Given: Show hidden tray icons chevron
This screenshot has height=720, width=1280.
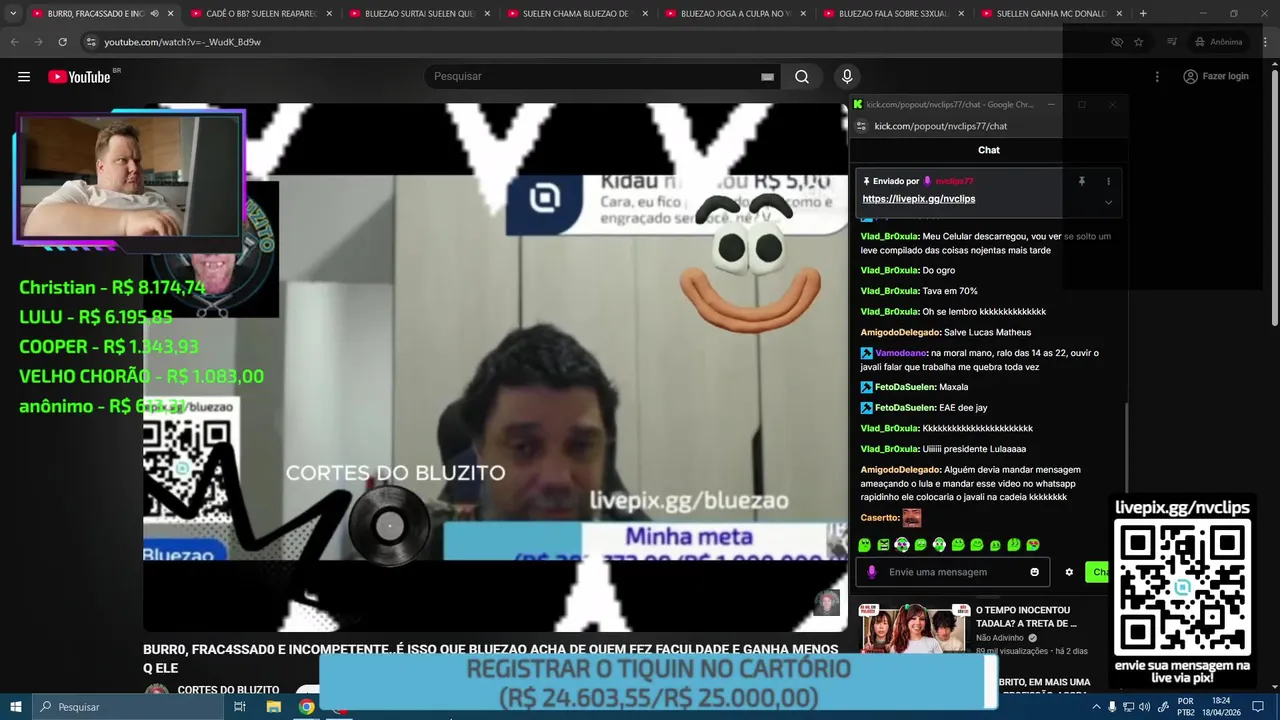Looking at the screenshot, I should tap(1096, 707).
